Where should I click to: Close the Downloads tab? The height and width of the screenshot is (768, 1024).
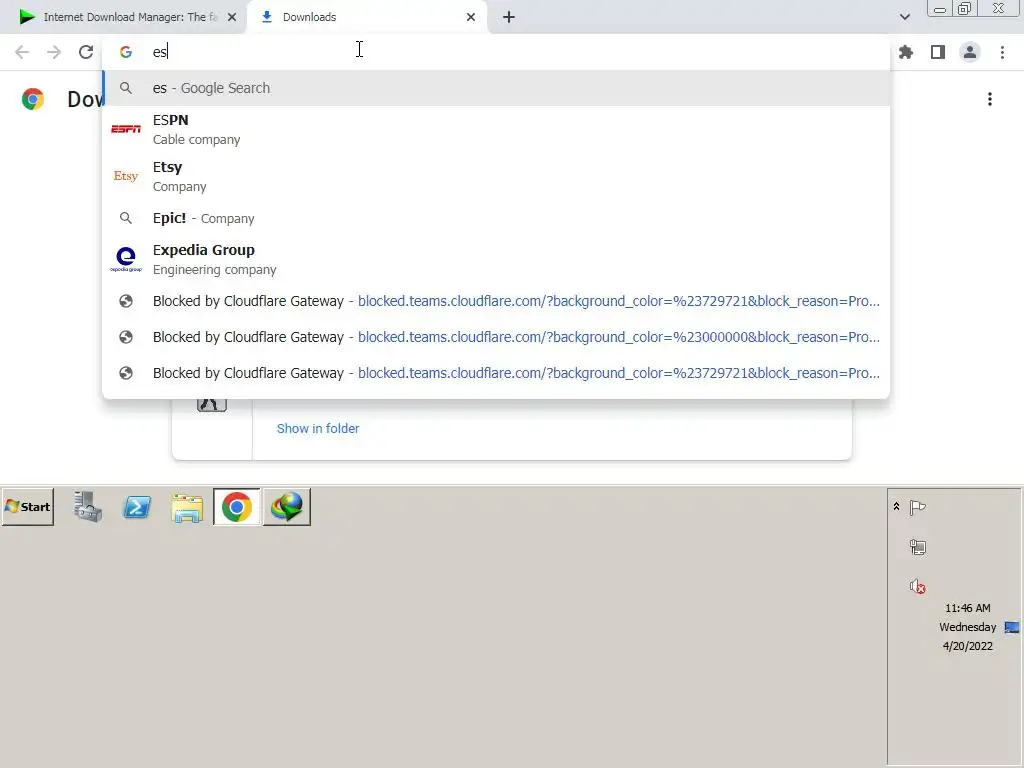pos(471,17)
